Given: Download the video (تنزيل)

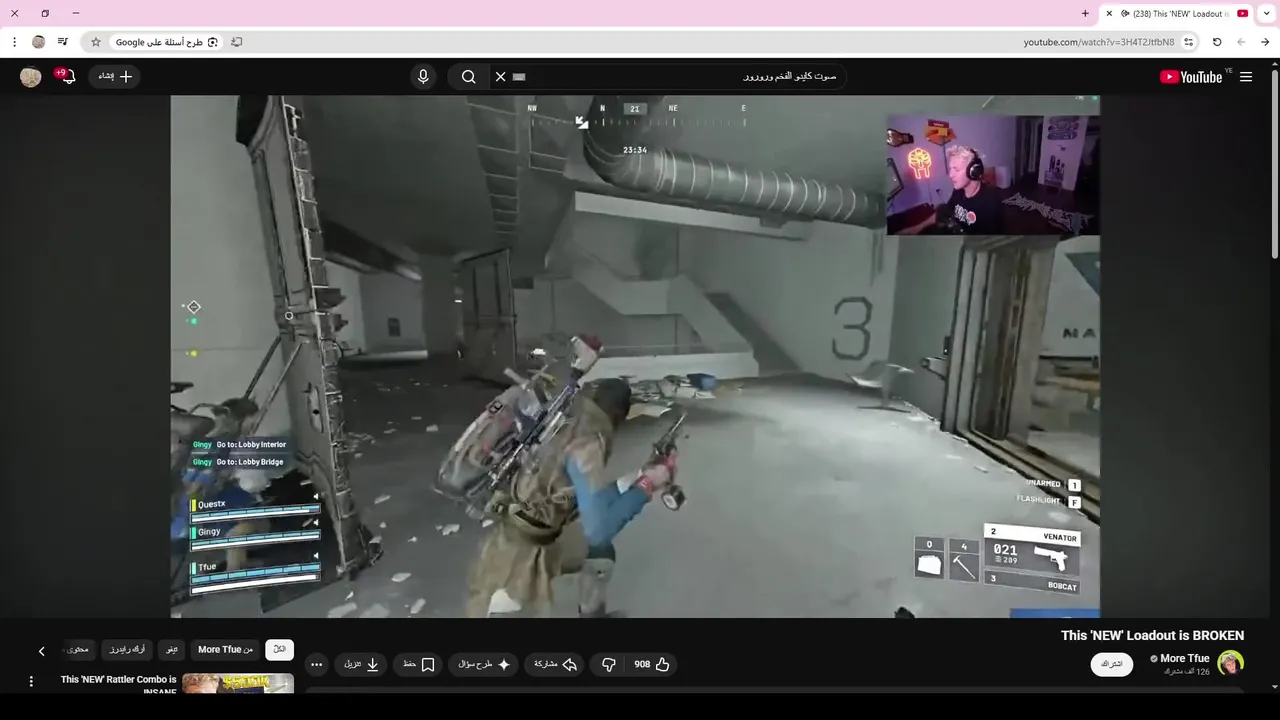Looking at the screenshot, I should click(x=362, y=664).
